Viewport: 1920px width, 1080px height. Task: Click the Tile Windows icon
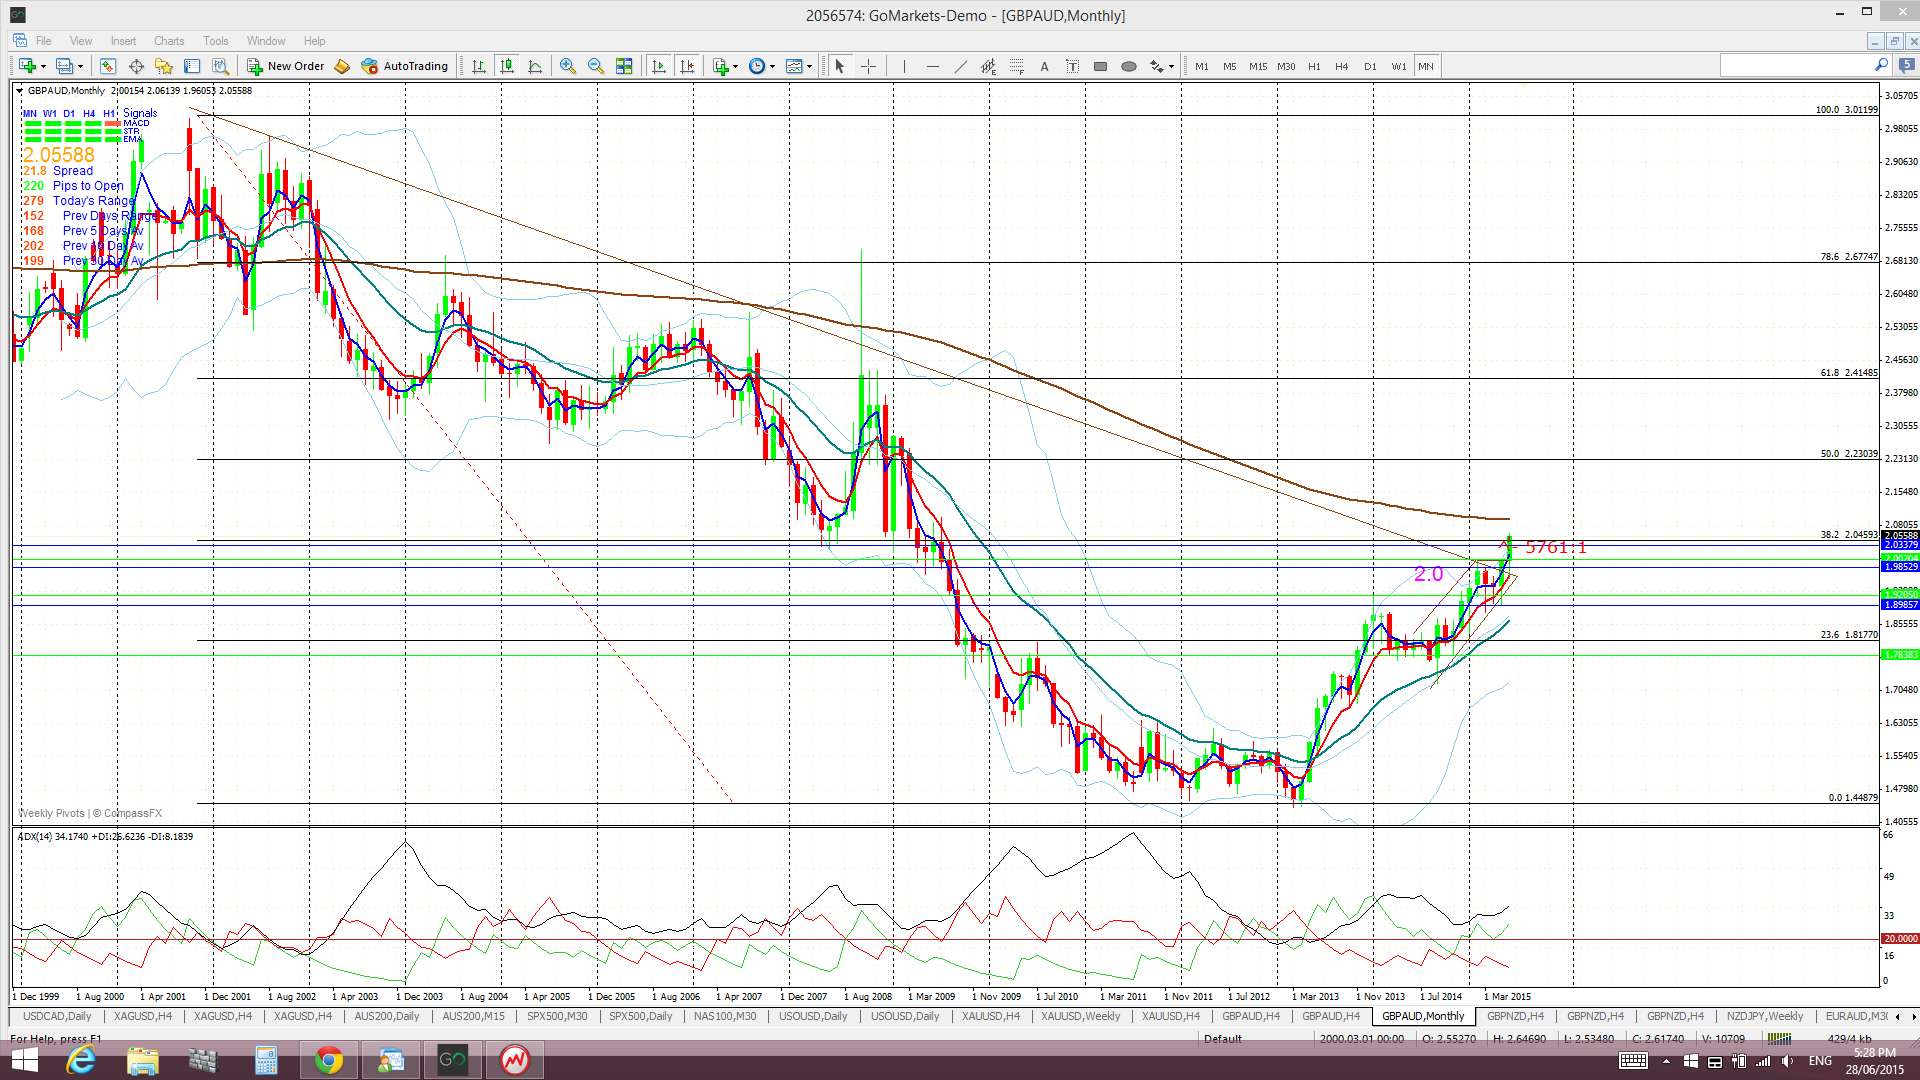click(x=624, y=66)
